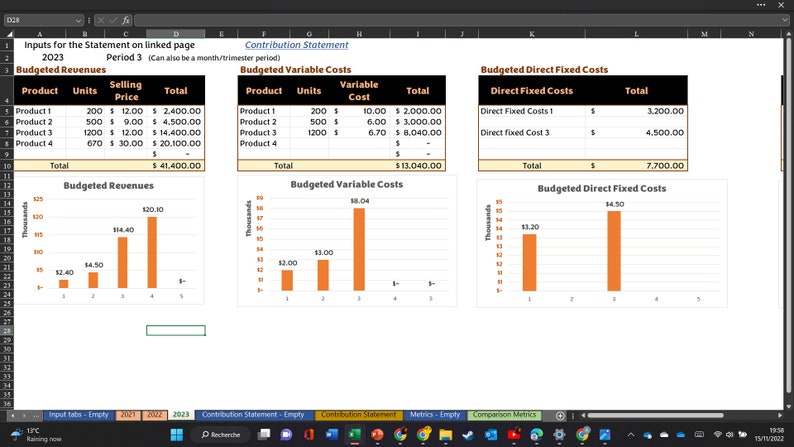794x447 pixels.
Task: Switch to the Comparison Metrics sheet tab
Action: pyautogui.click(x=504, y=415)
